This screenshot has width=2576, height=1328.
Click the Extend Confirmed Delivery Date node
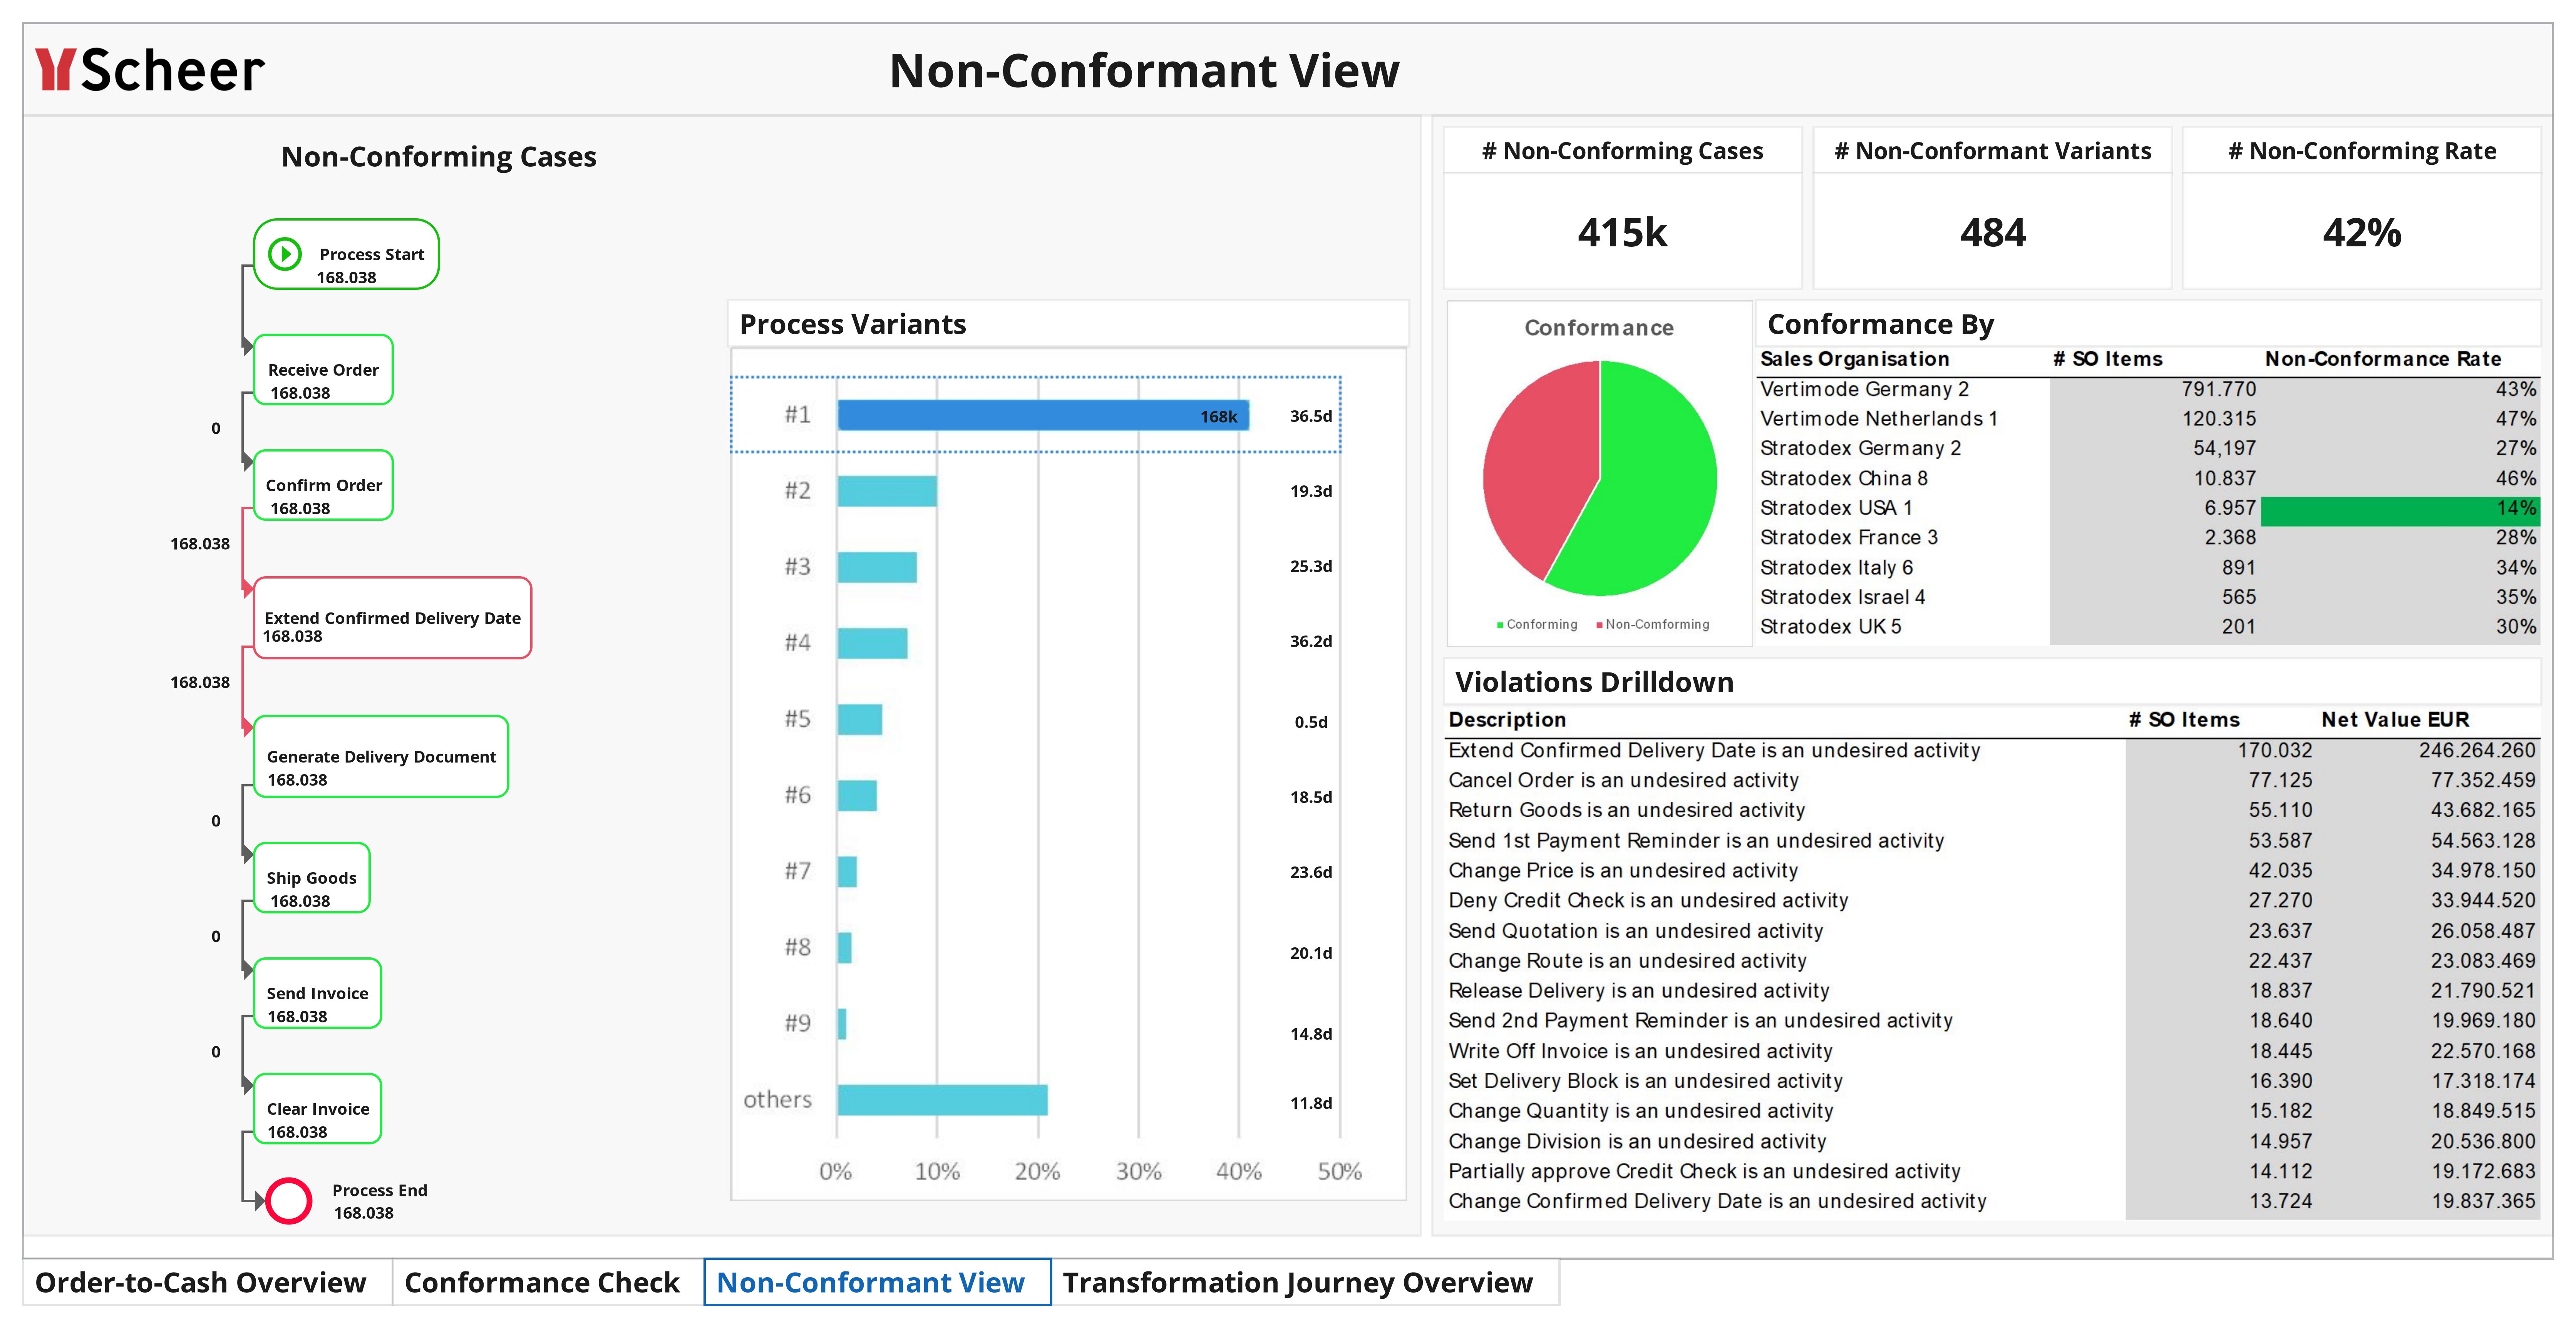click(392, 618)
